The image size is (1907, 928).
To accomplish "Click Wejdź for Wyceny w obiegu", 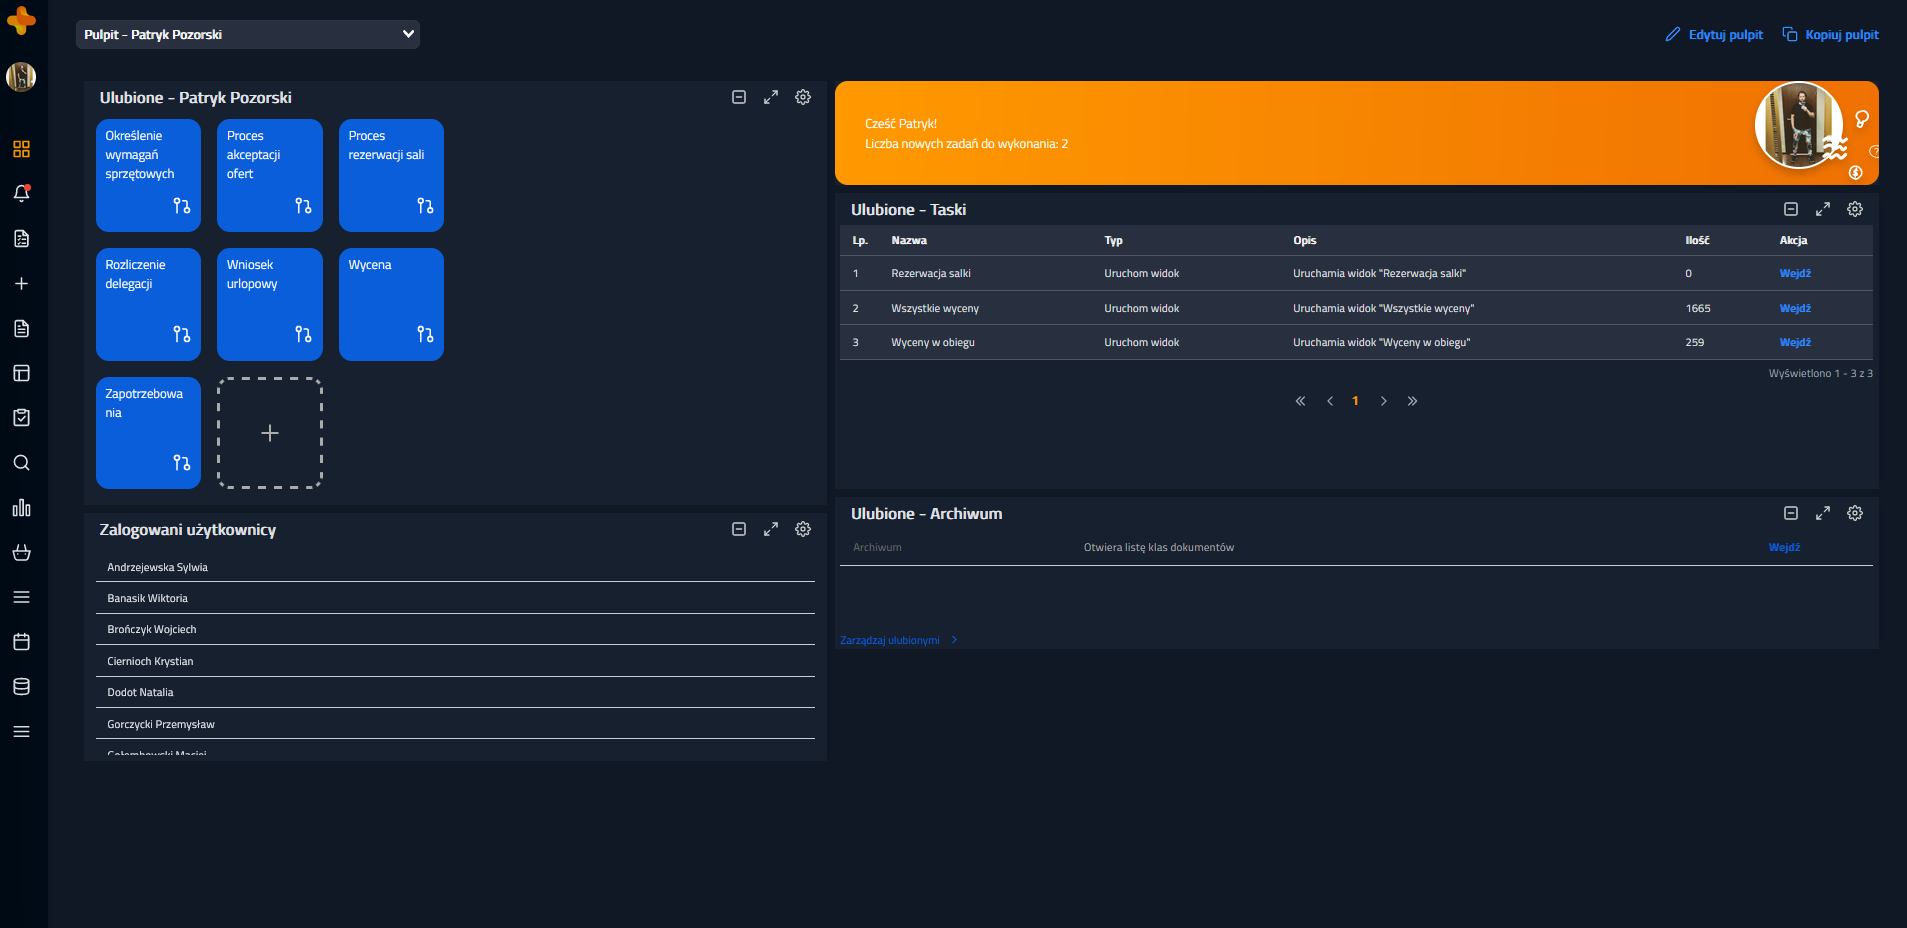I will point(1795,342).
